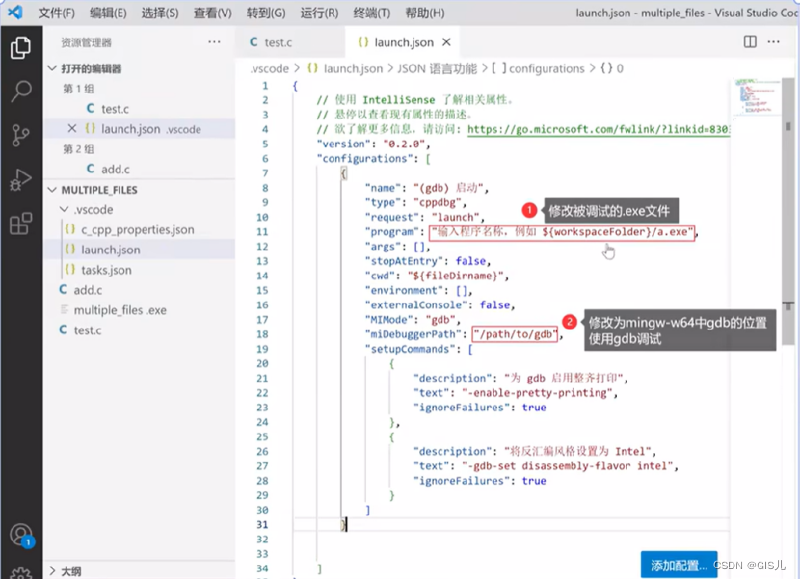
Task: Switch to the test.c editor tab
Action: point(290,42)
